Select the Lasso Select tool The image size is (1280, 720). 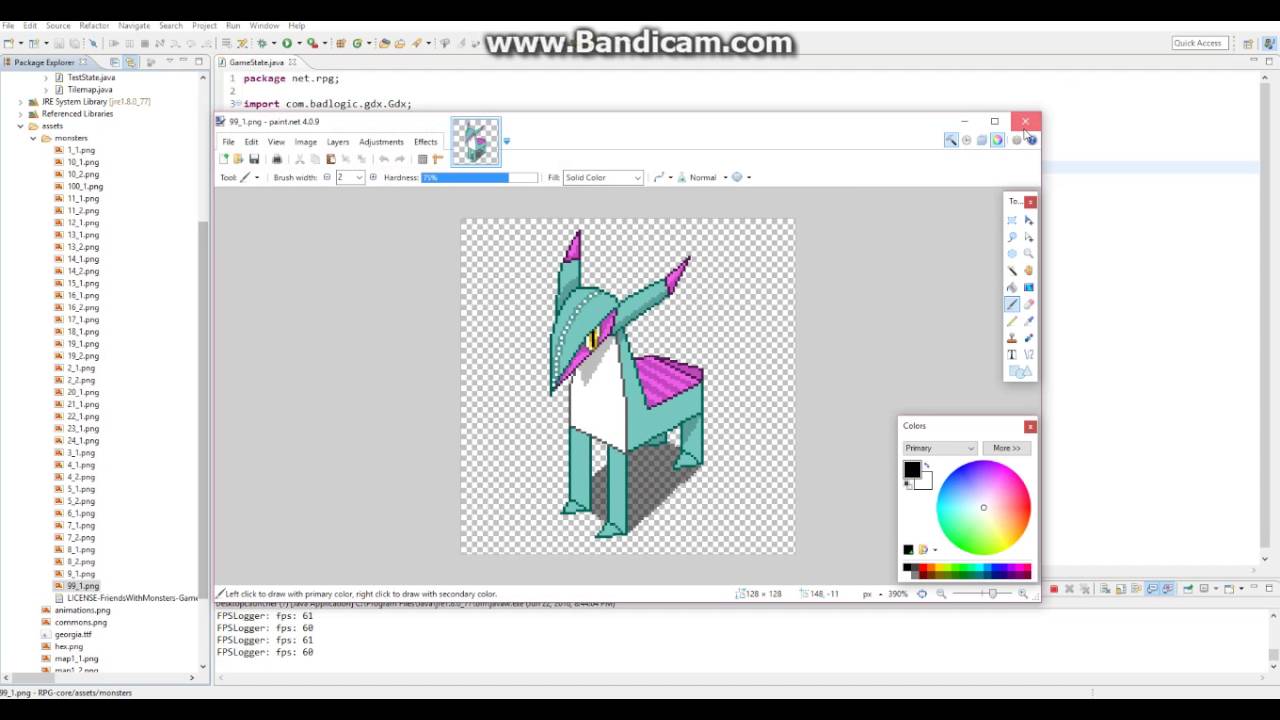click(x=1012, y=237)
